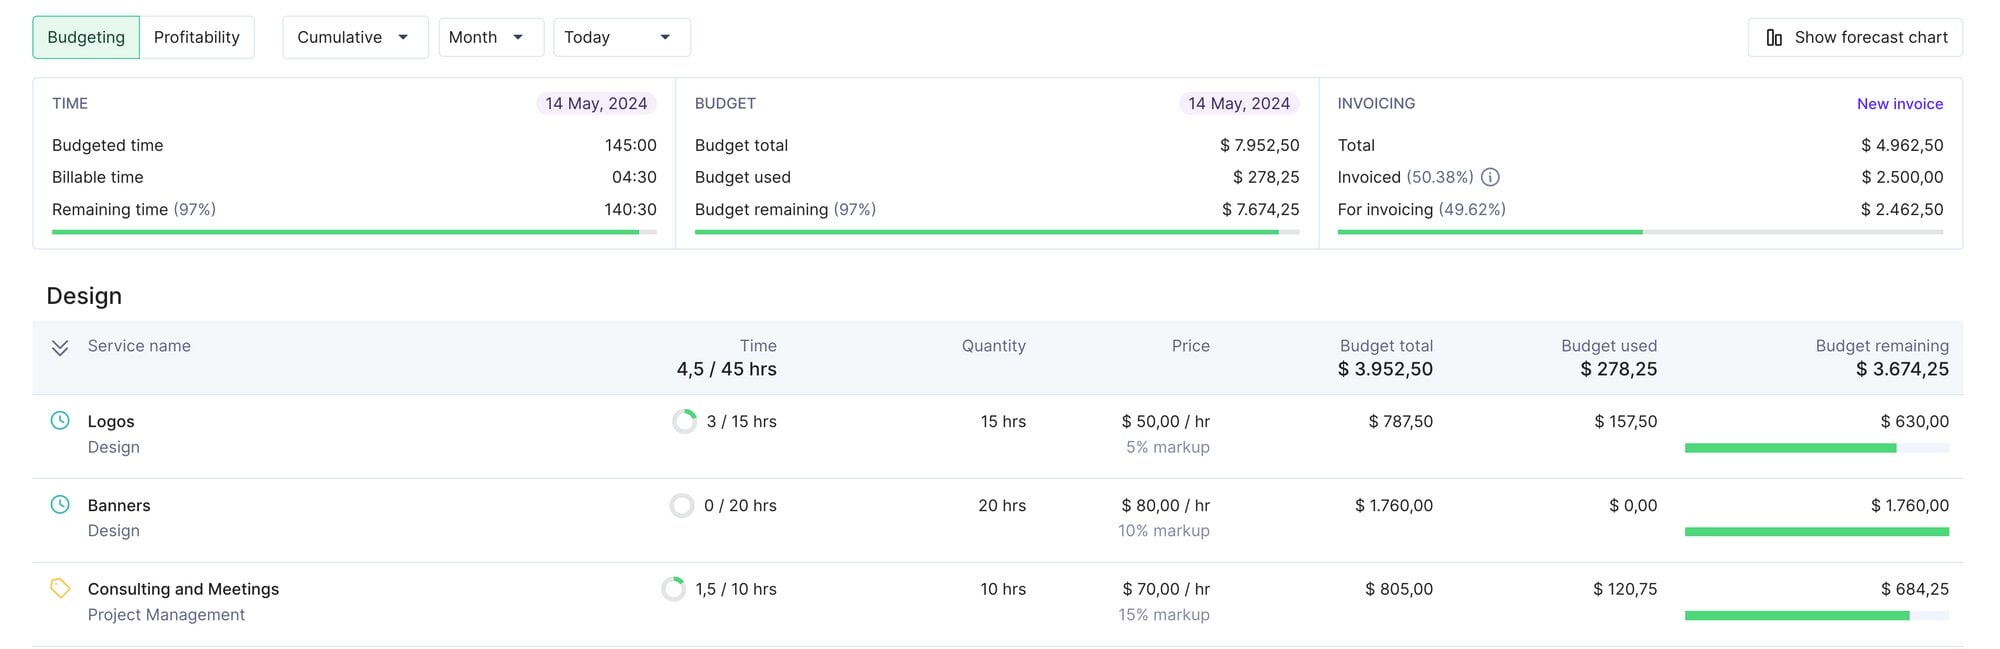Image resolution: width=2000 pixels, height=649 pixels.
Task: Click the Banners time progress ring
Action: [x=682, y=505]
